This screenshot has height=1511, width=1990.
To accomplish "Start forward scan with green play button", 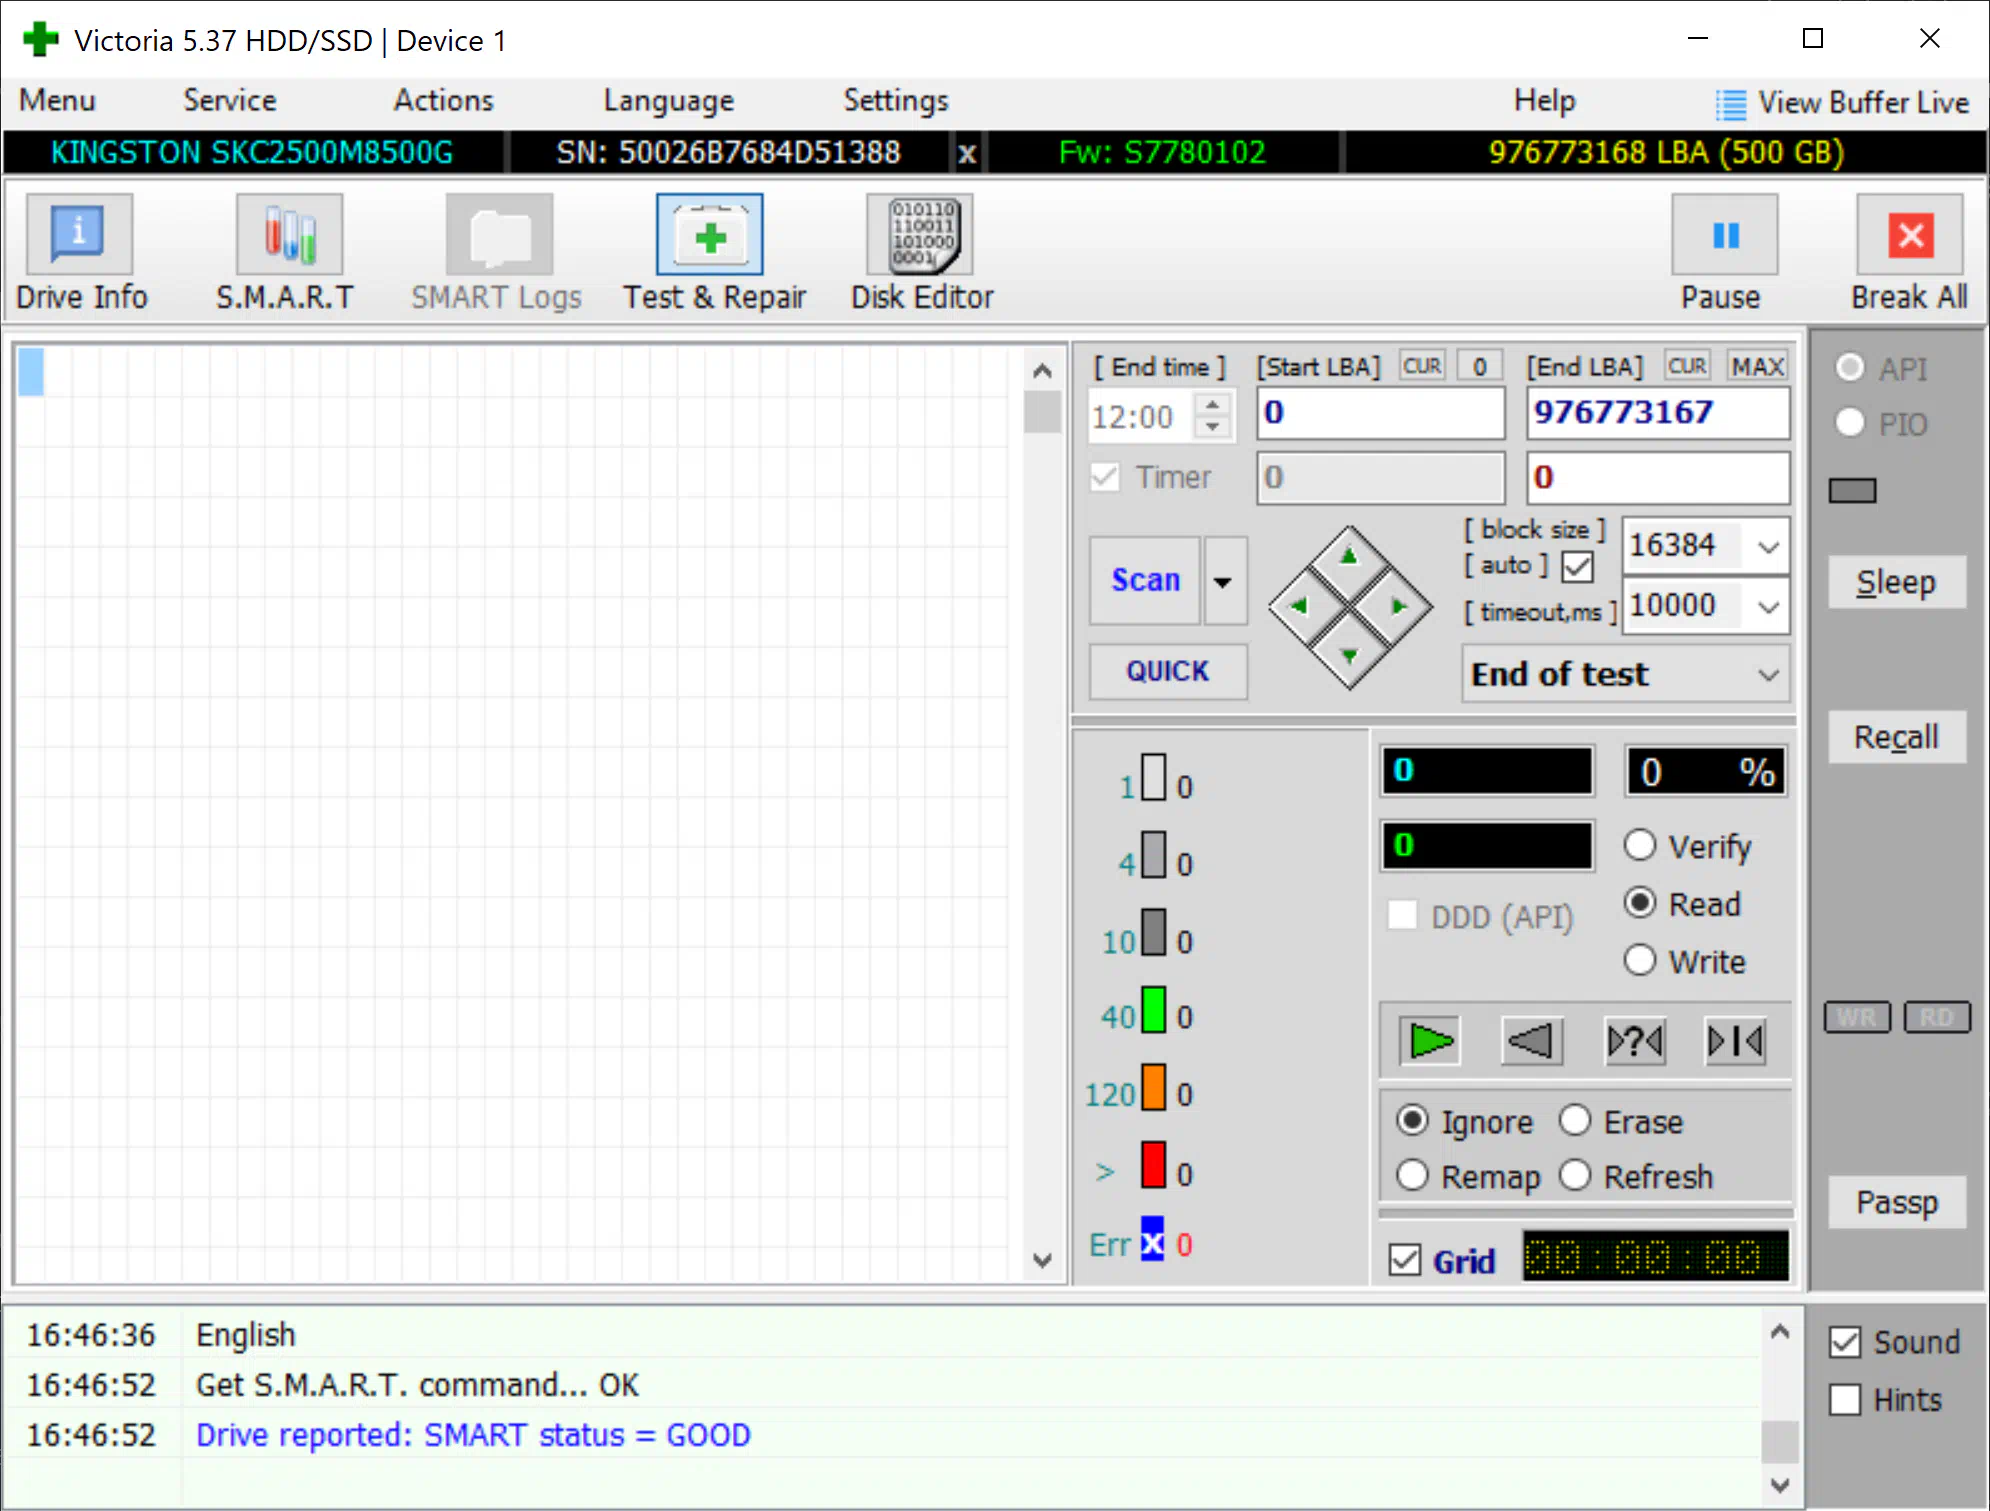I will [x=1431, y=1041].
